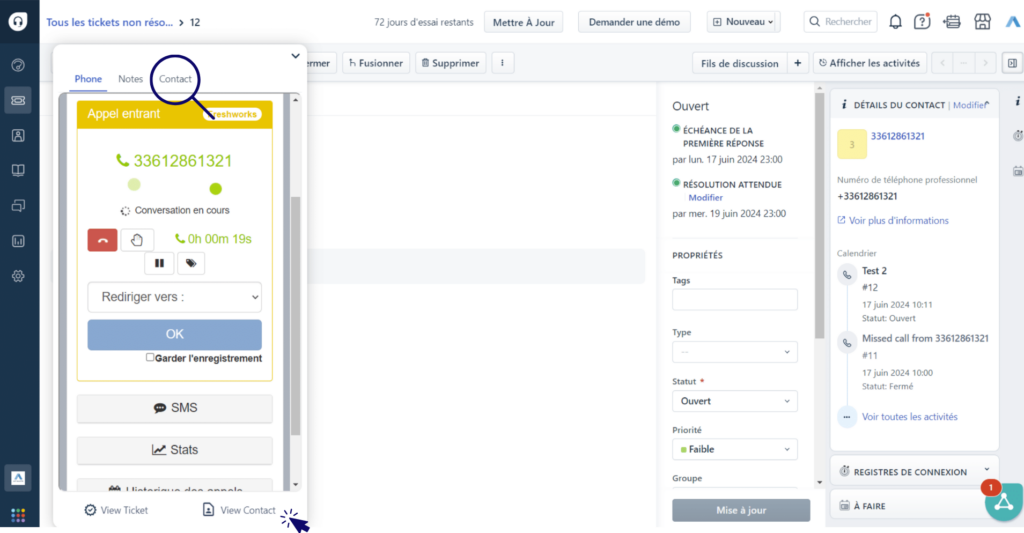
Task: Open the SMS button
Action: click(x=174, y=408)
